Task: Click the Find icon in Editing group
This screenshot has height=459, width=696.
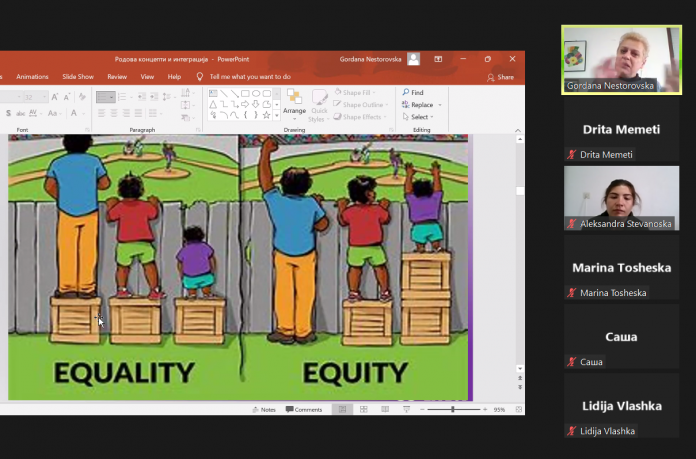Action: click(x=406, y=93)
